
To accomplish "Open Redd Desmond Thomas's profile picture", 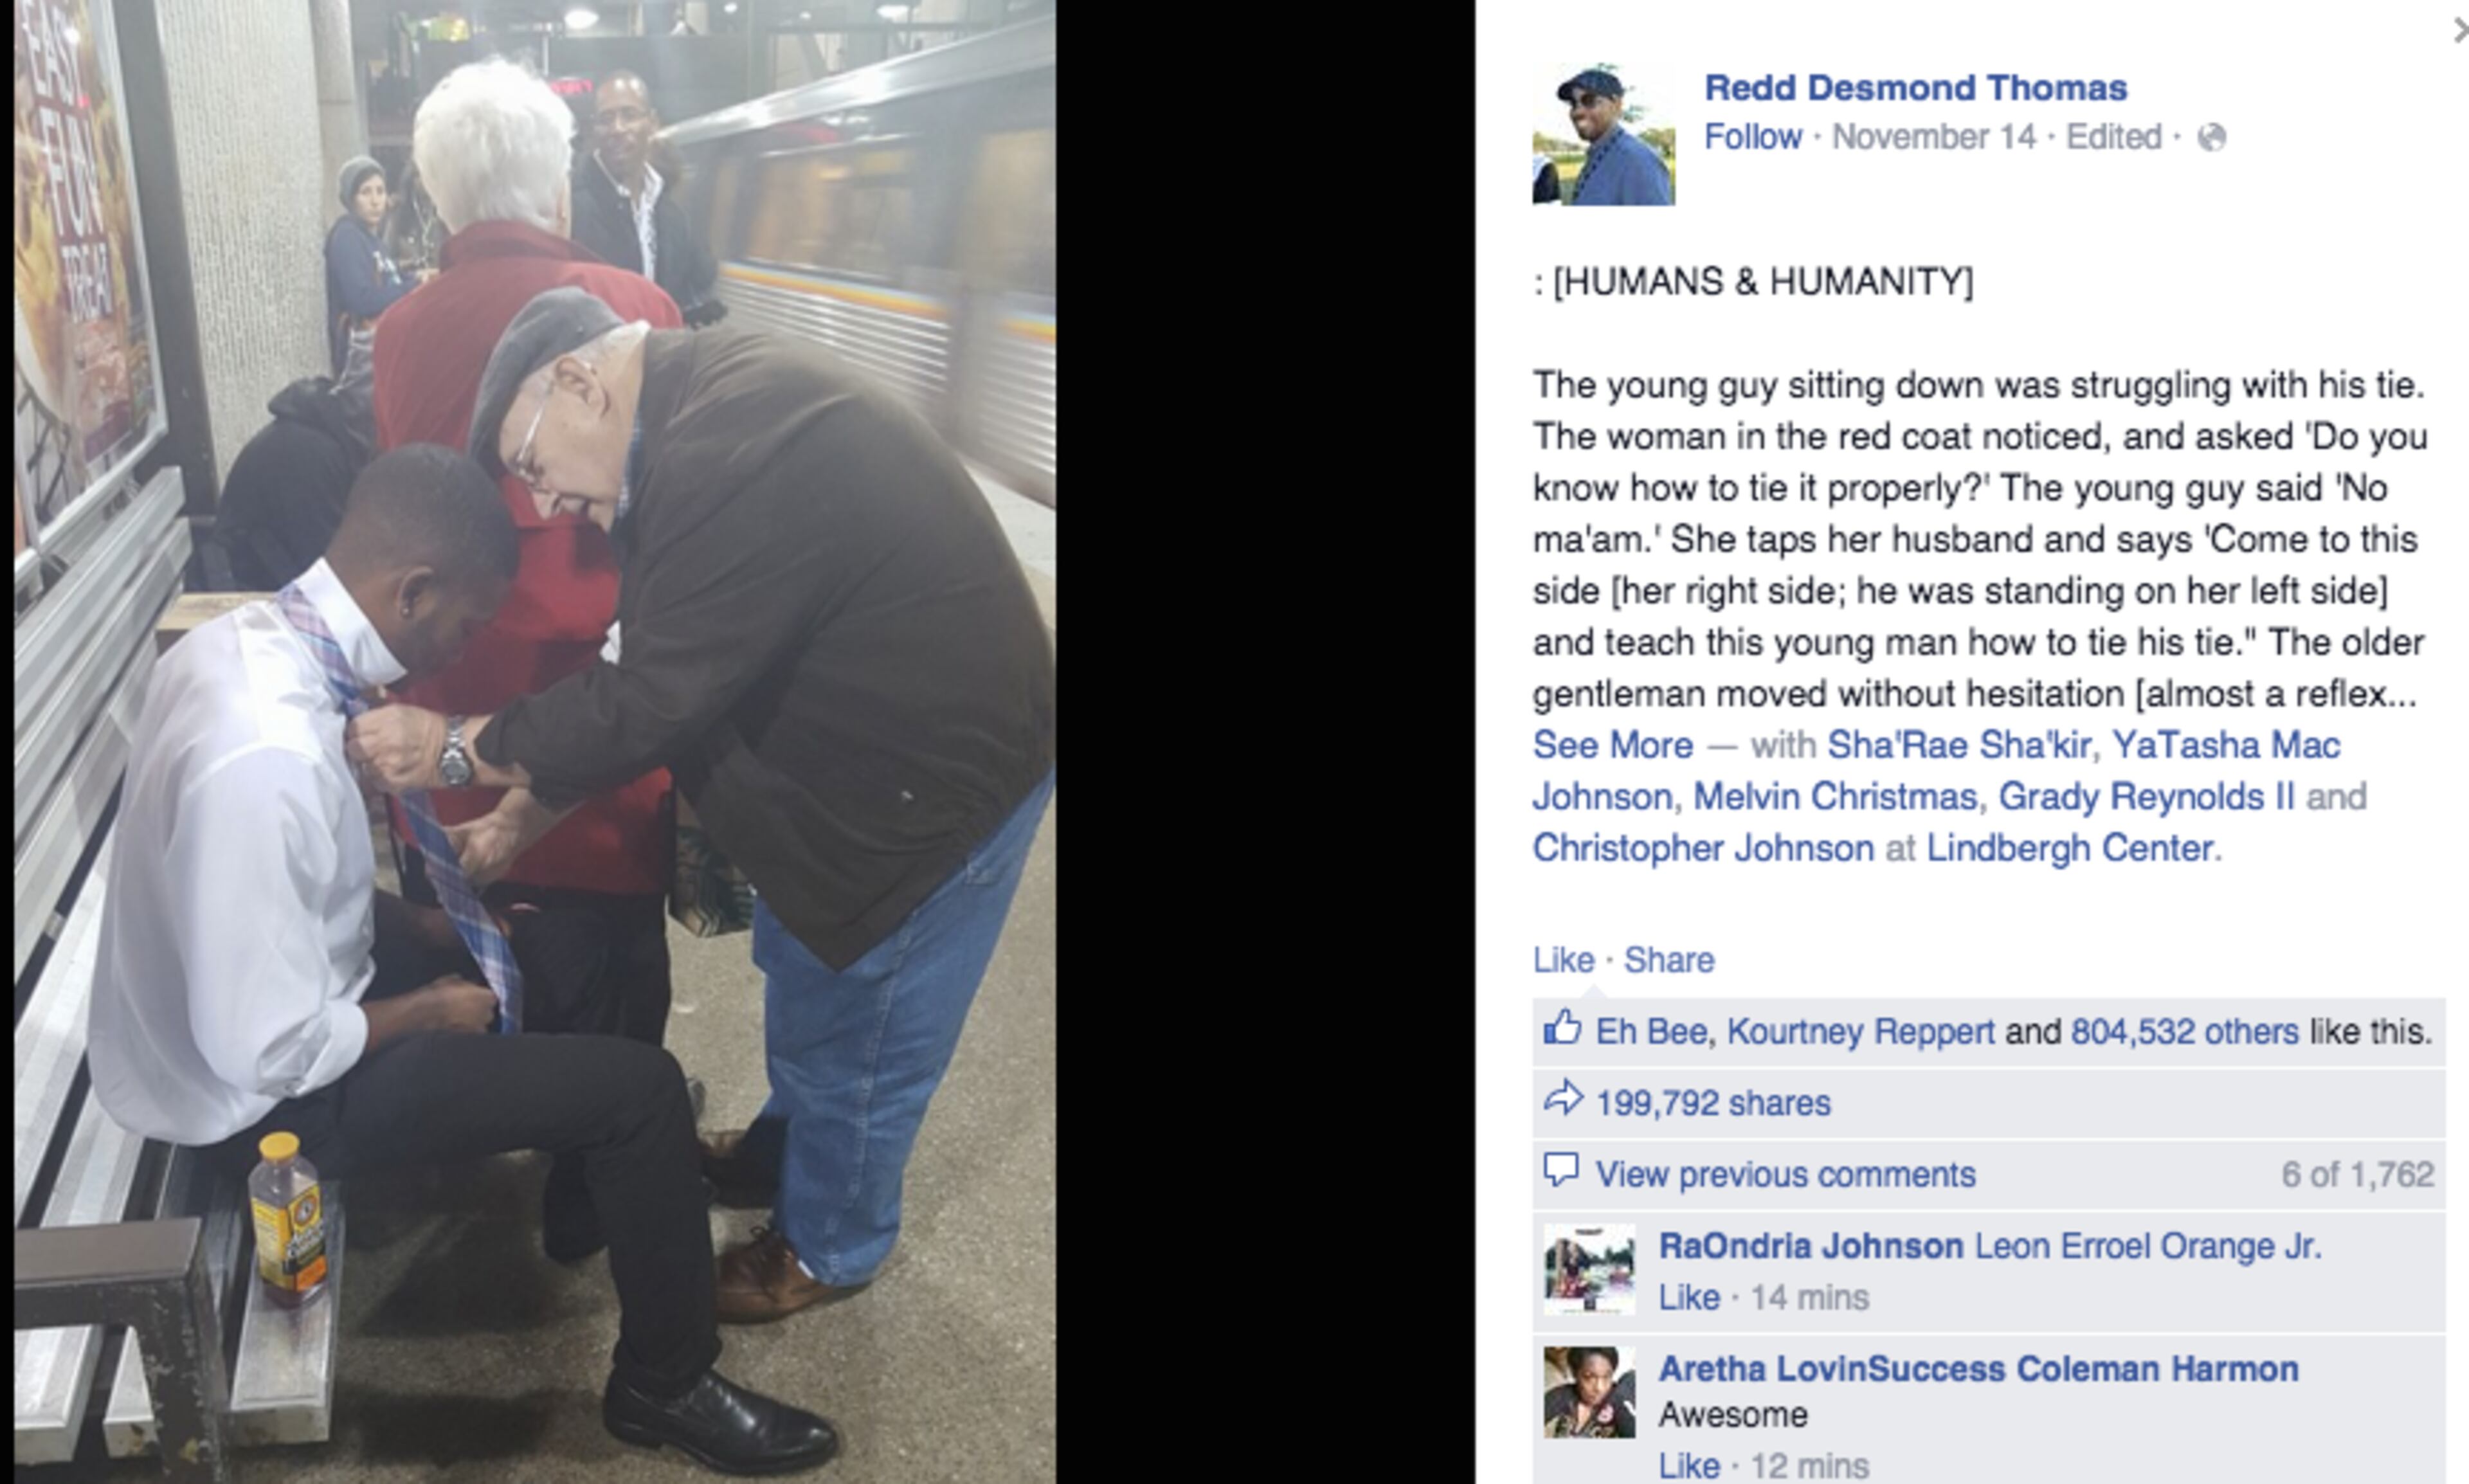I will coord(1603,135).
